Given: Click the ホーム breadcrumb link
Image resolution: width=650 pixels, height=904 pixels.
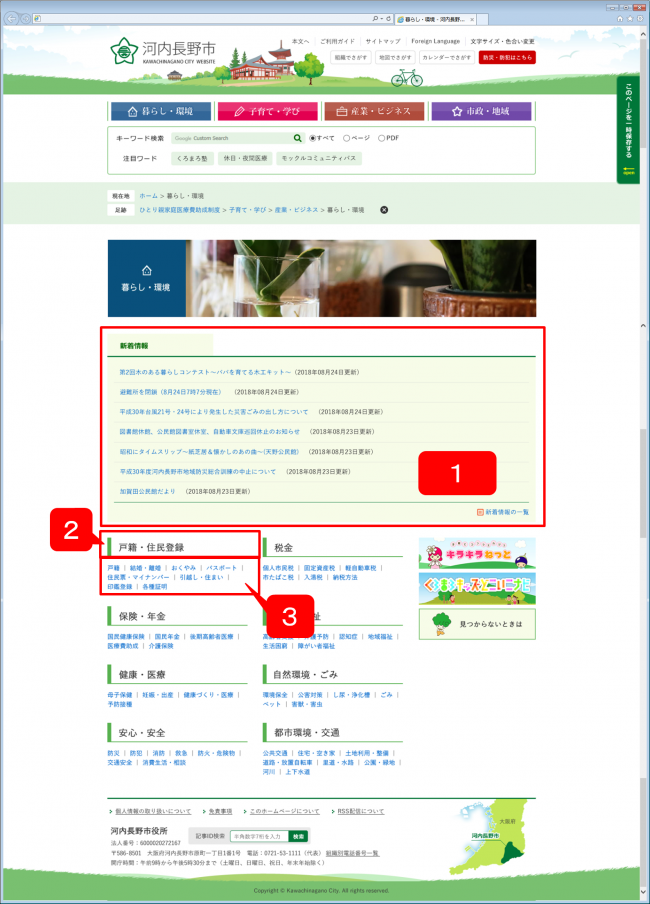Looking at the screenshot, I should click(x=148, y=196).
